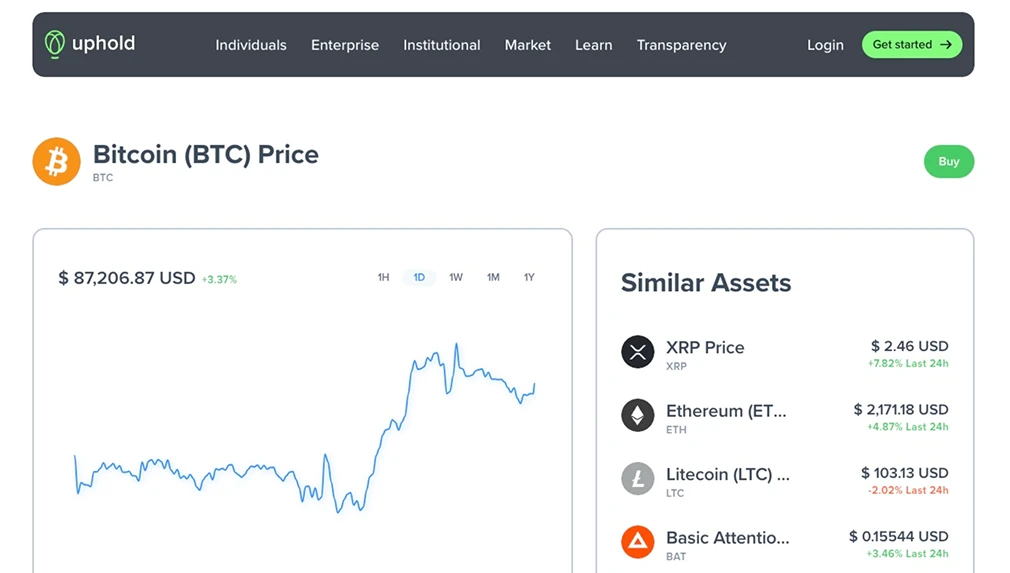Click the Litecoin coin icon
The height and width of the screenshot is (573, 1010).
638,479
